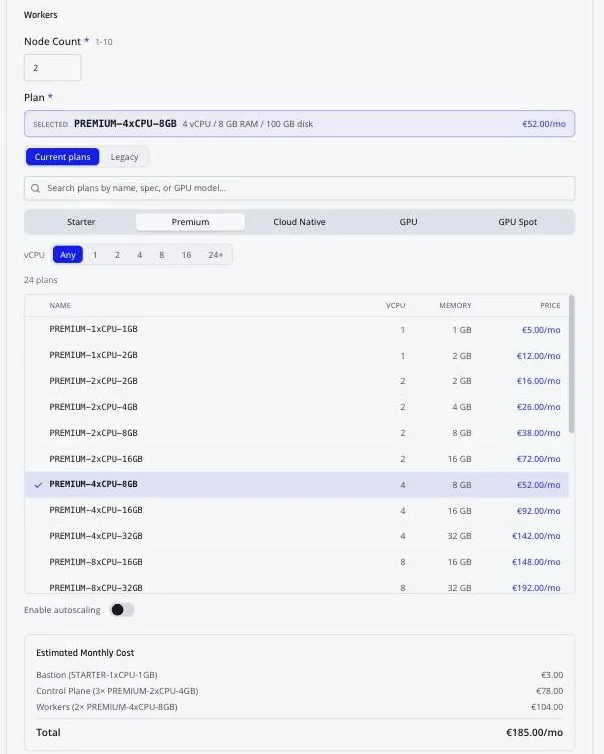Click the €142.00/mo price cell
The width and height of the screenshot is (604, 754).
click(x=536, y=536)
